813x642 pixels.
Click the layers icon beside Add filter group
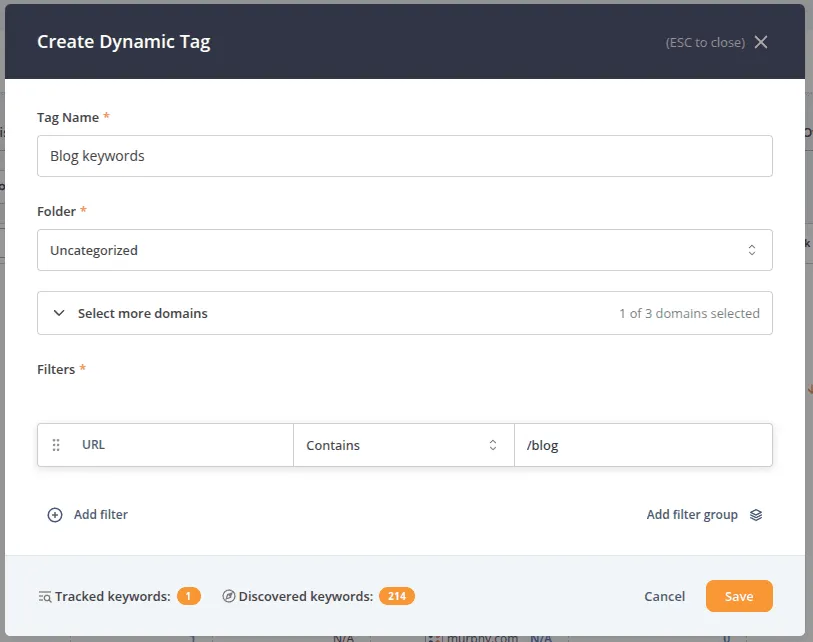(x=756, y=515)
